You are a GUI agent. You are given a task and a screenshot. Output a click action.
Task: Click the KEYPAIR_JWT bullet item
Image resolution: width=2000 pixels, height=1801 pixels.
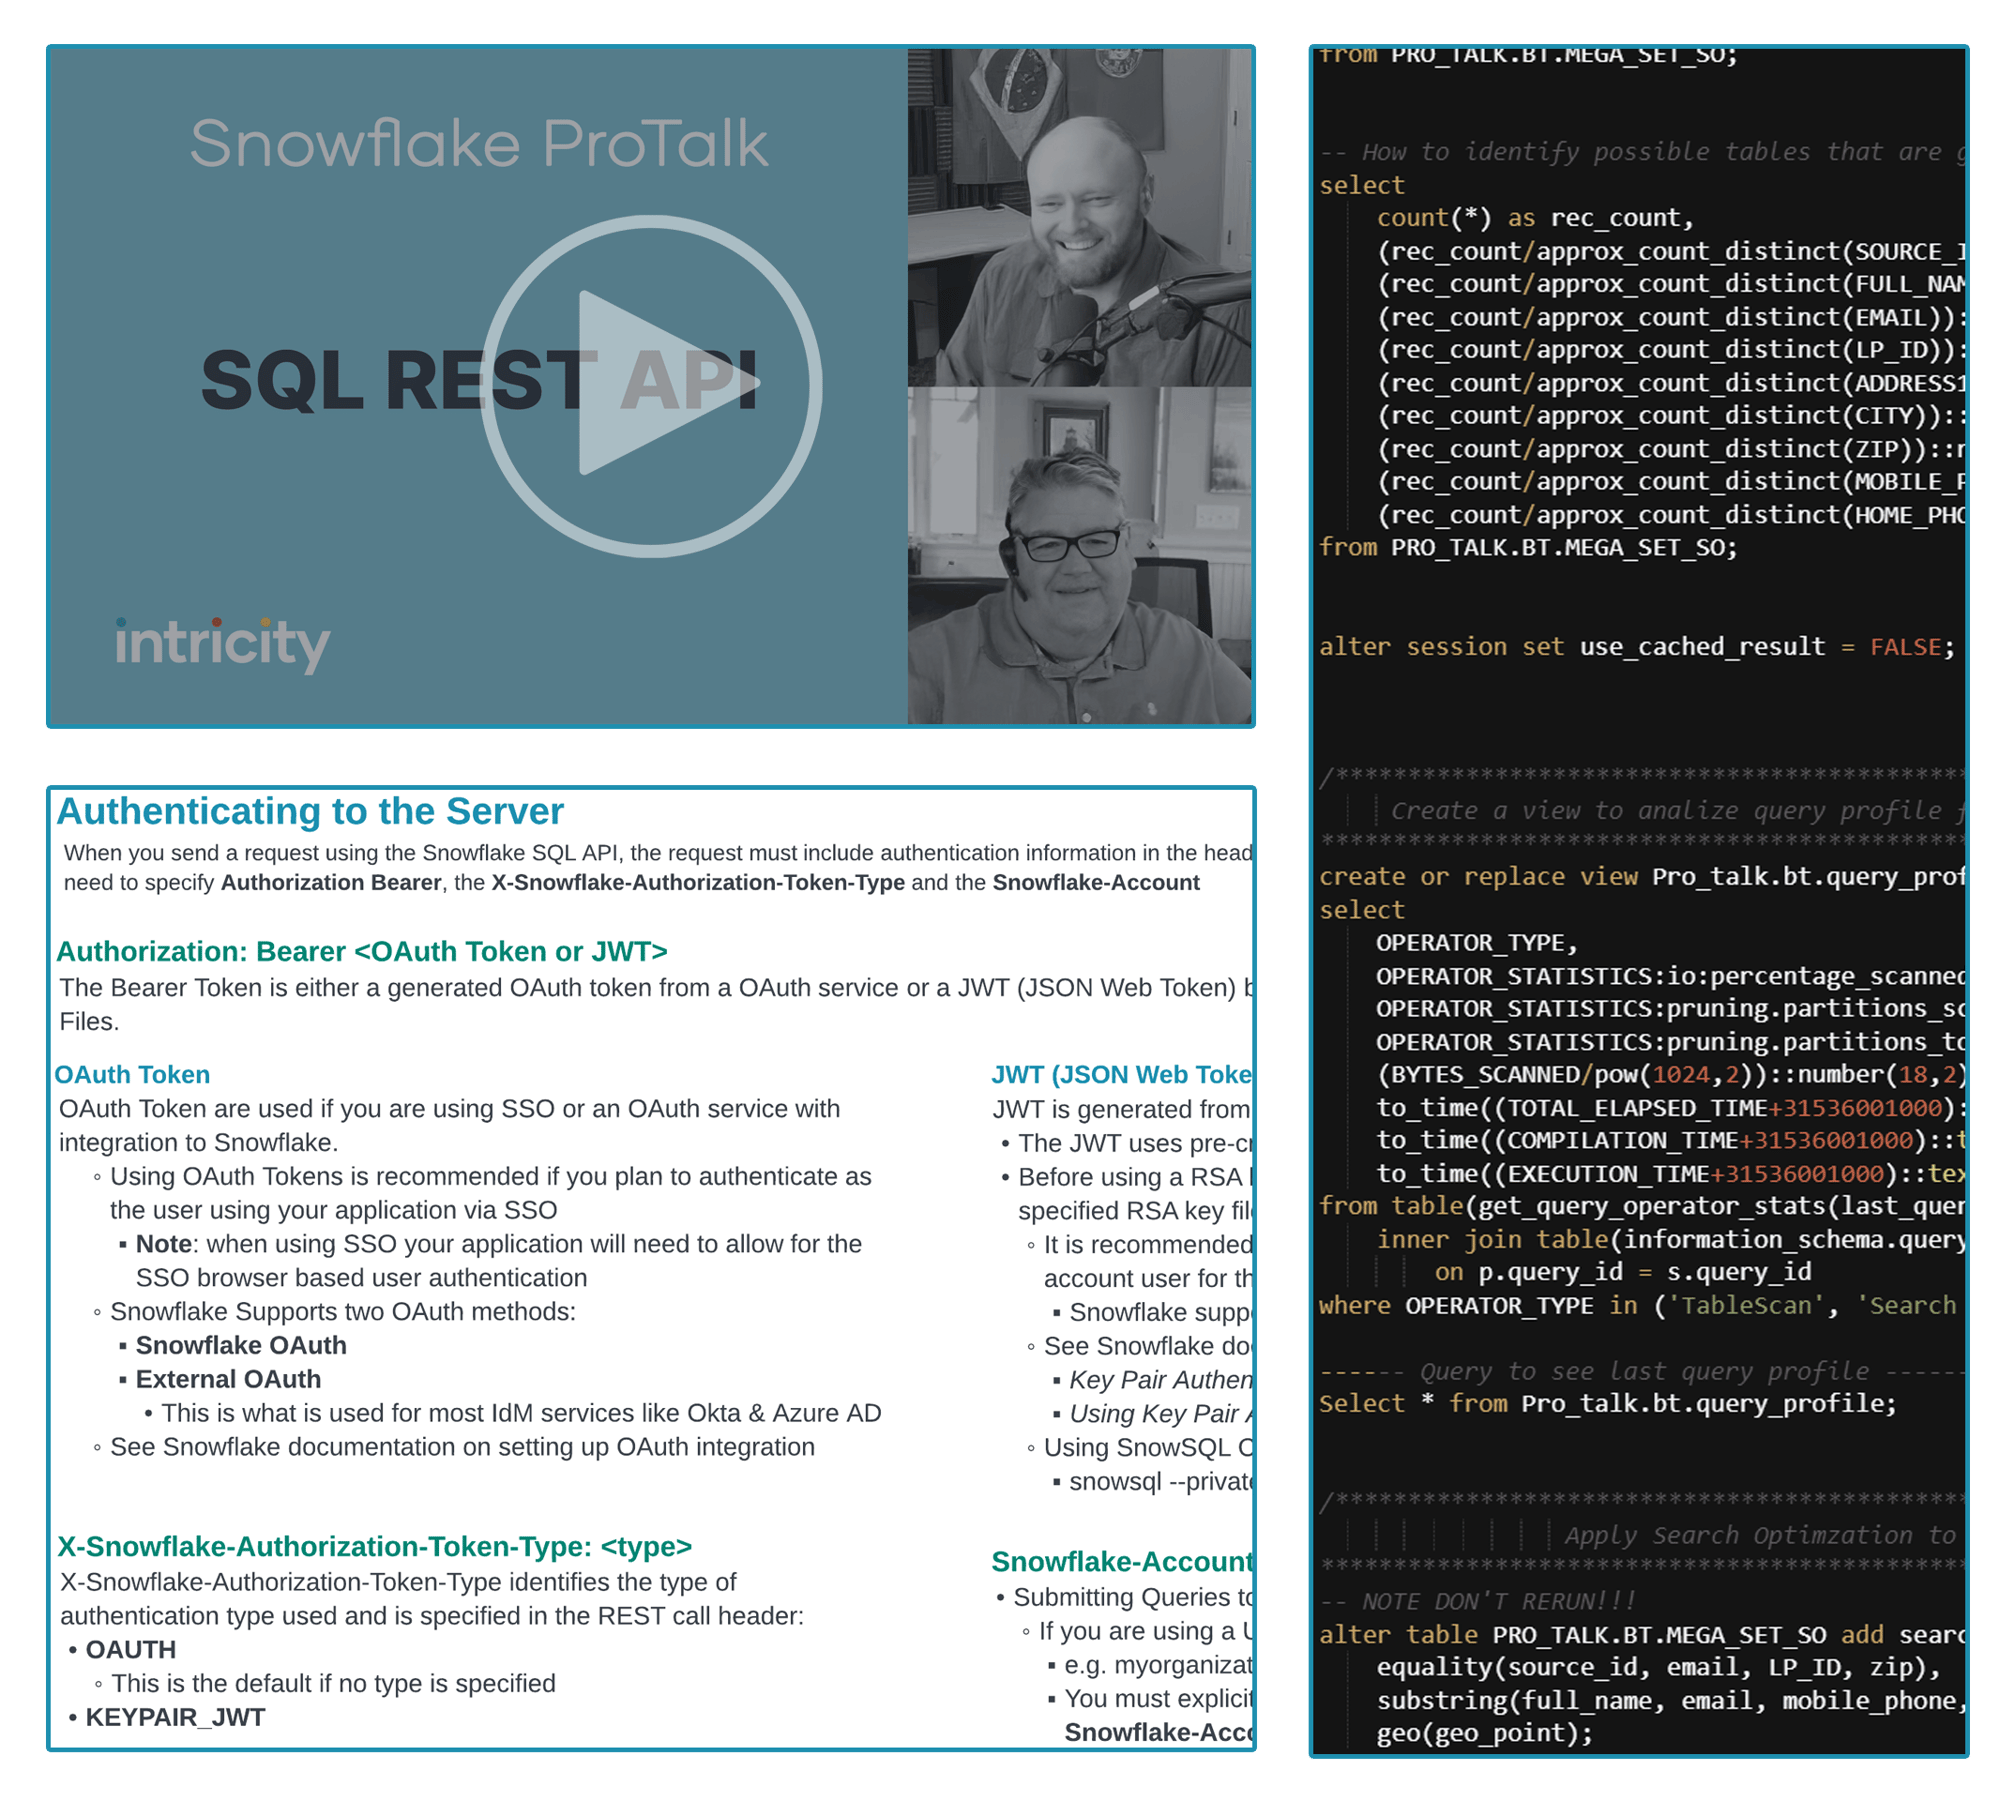[175, 1717]
